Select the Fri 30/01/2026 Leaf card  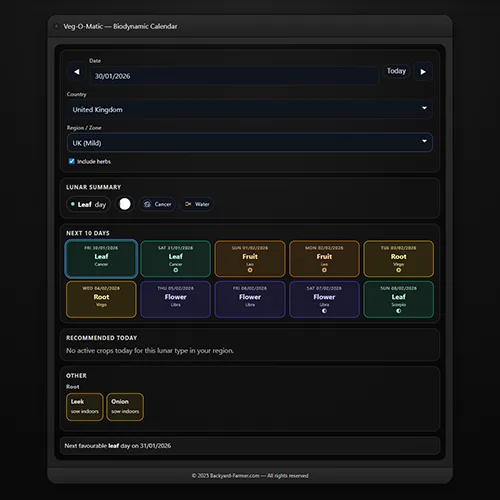[x=101, y=259]
